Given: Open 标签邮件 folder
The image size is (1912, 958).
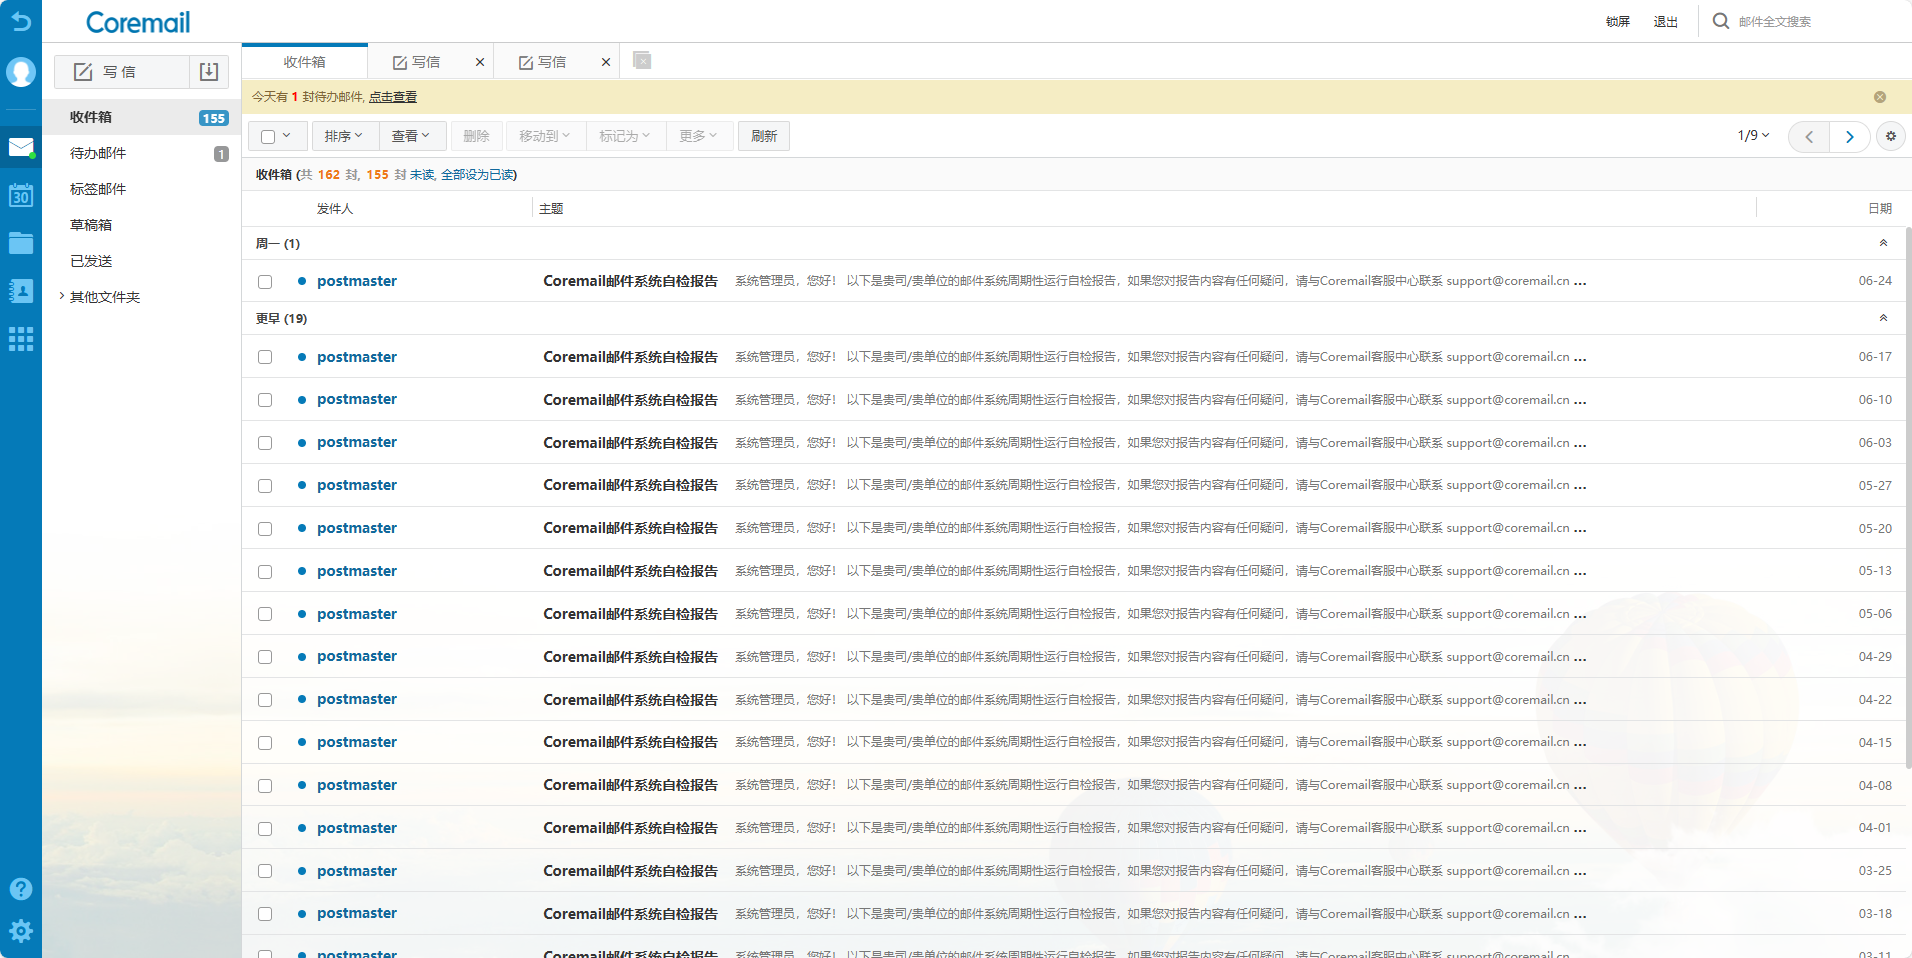Looking at the screenshot, I should coord(141,189).
